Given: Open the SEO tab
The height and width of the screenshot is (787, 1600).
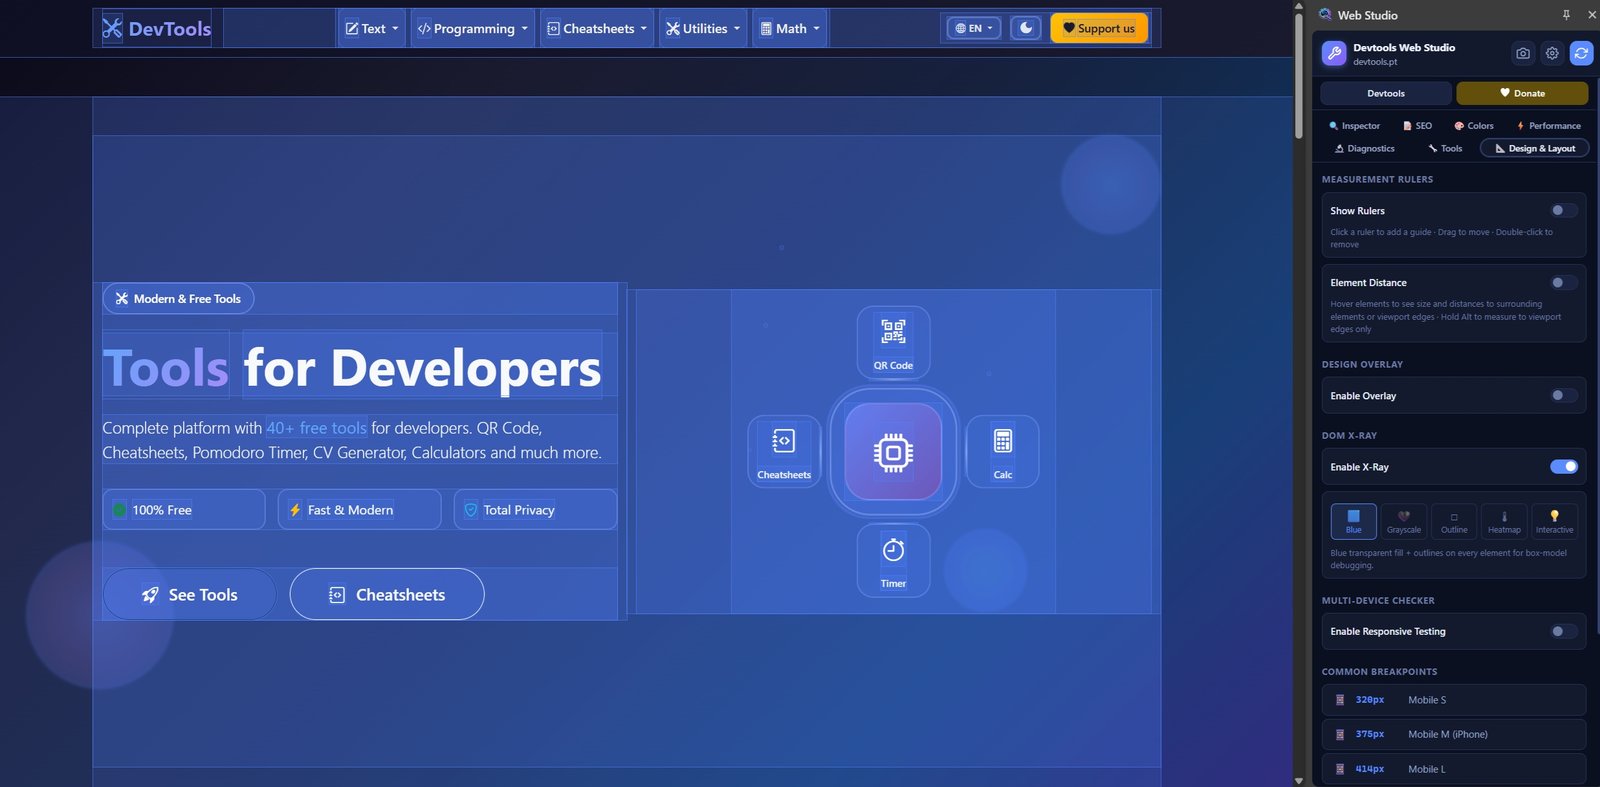Looking at the screenshot, I should click(1417, 126).
